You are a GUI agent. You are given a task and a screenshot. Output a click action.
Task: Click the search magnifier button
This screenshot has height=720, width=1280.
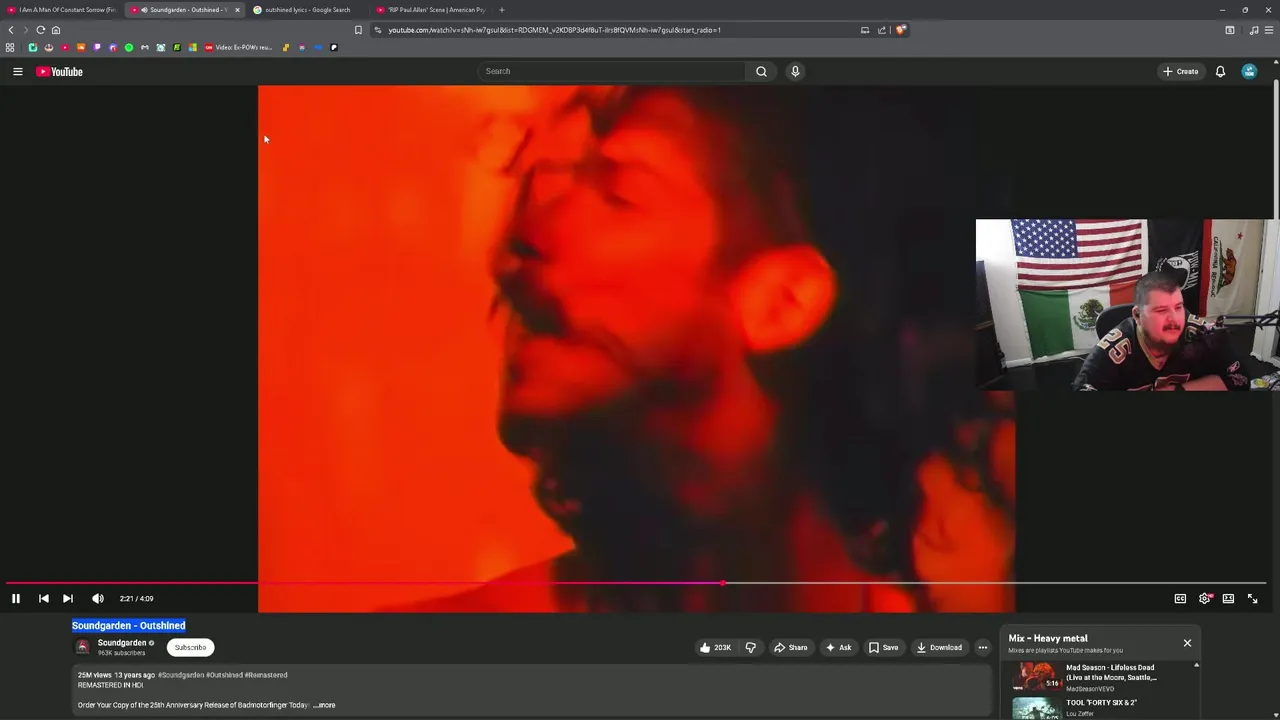761,71
